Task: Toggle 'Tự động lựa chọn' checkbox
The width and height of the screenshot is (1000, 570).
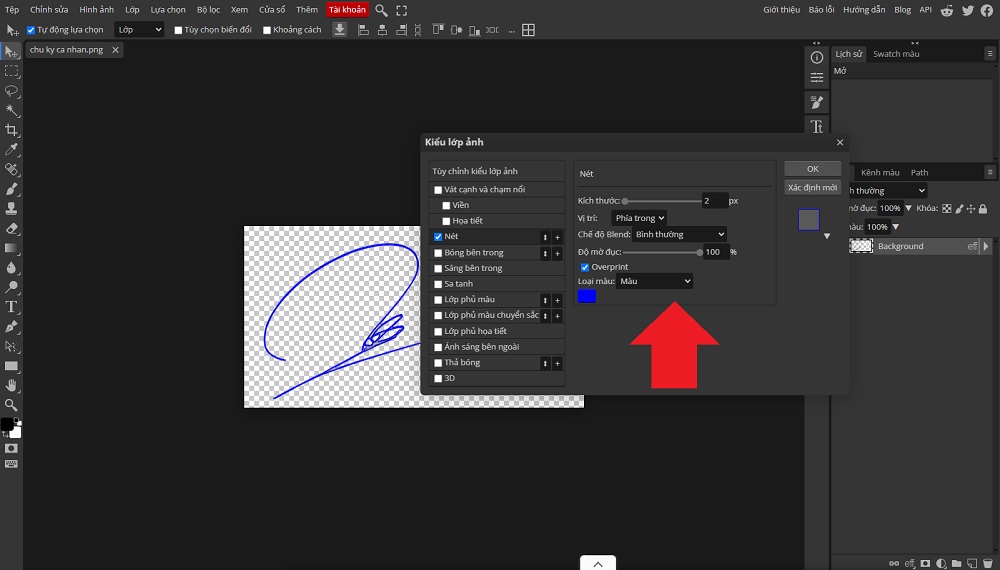Action: tap(31, 30)
